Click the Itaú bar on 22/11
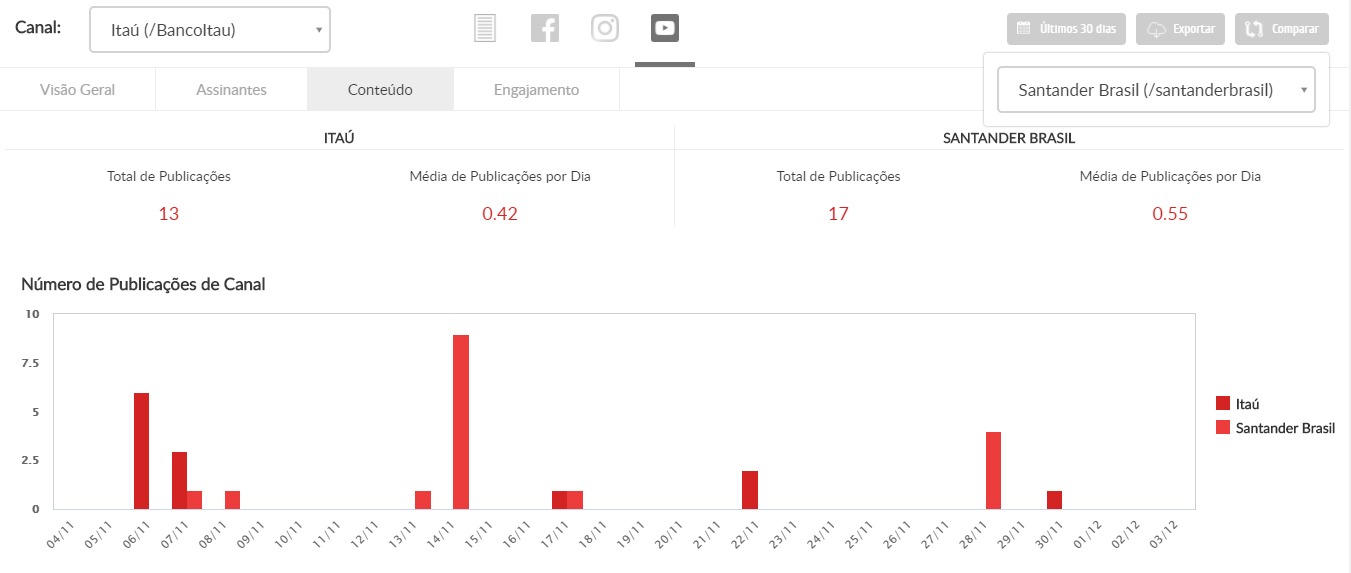Image resolution: width=1351 pixels, height=573 pixels. pos(750,490)
